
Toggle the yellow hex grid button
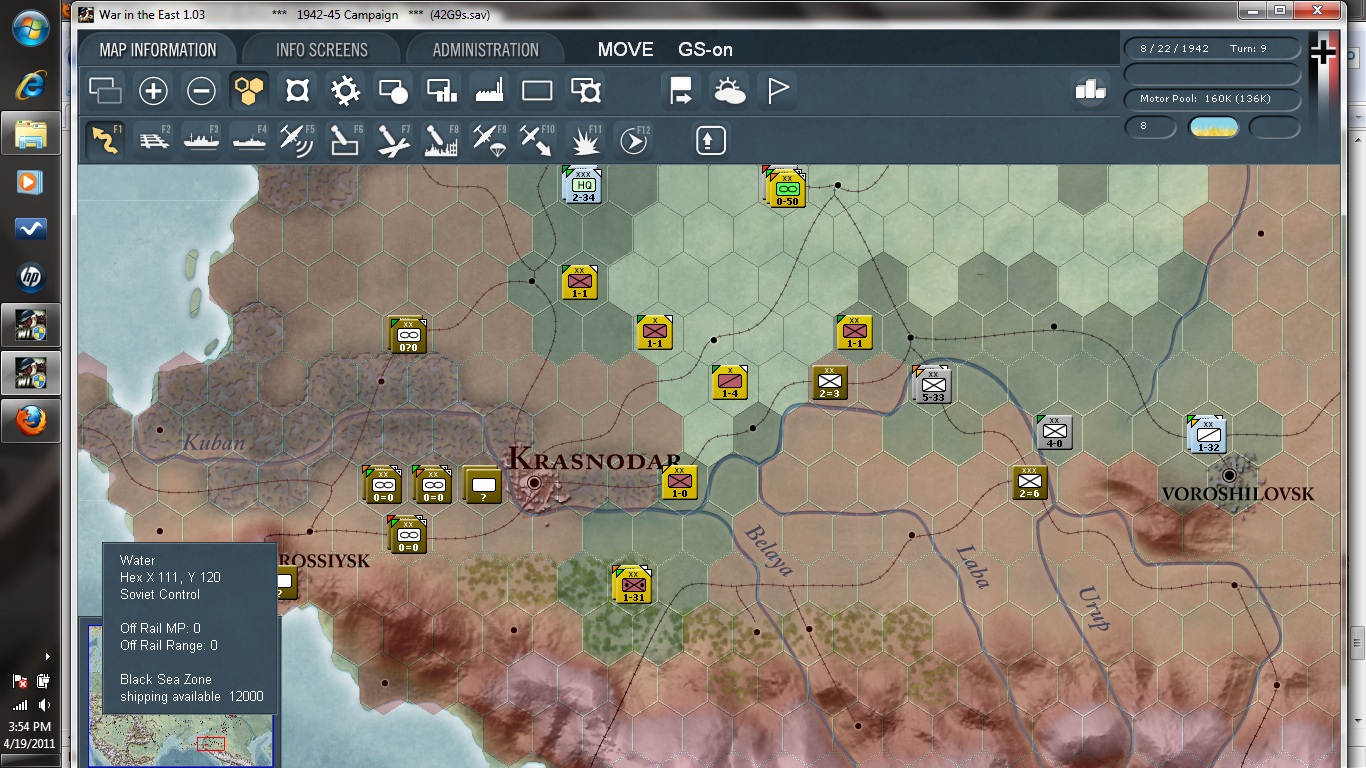point(249,91)
